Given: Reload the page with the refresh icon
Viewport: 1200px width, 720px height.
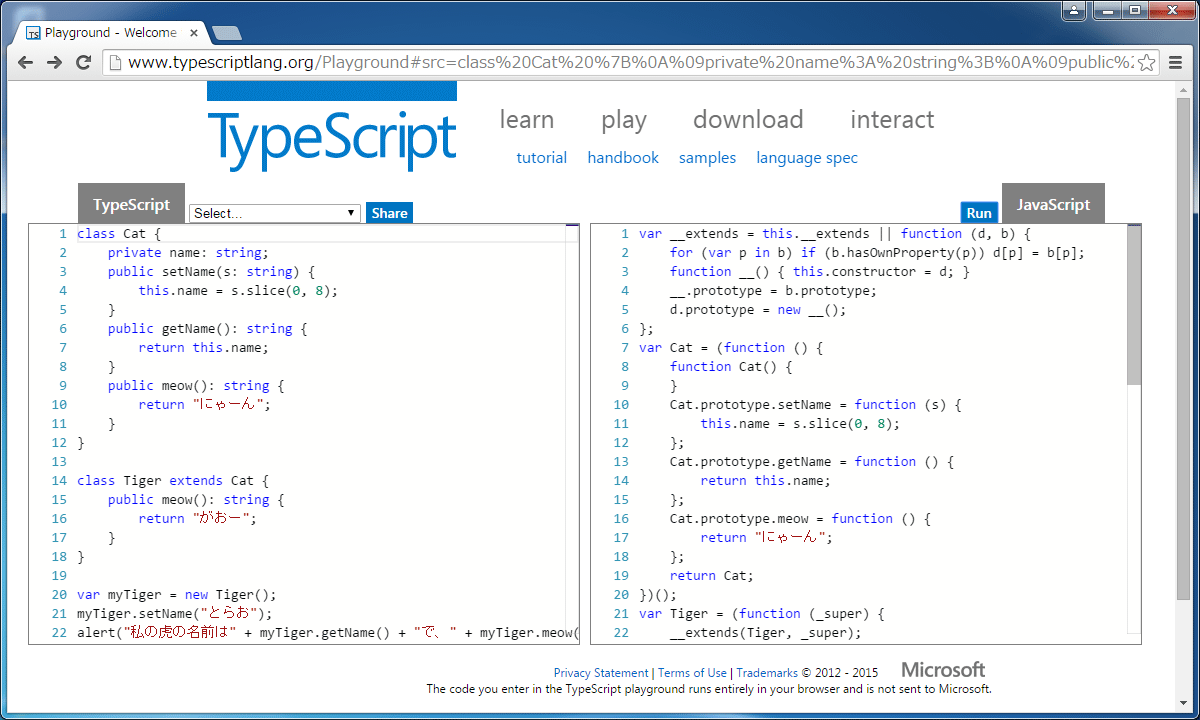Looking at the screenshot, I should coord(83,62).
